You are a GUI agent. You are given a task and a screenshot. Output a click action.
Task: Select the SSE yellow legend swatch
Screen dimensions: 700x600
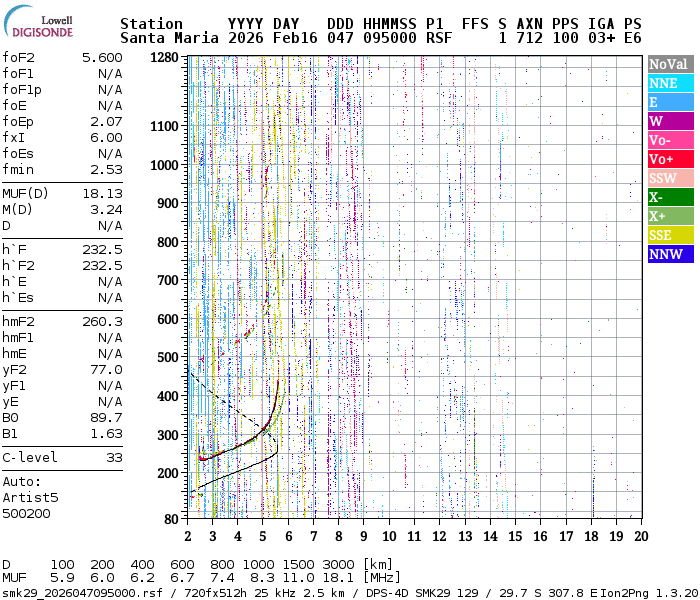pos(671,235)
